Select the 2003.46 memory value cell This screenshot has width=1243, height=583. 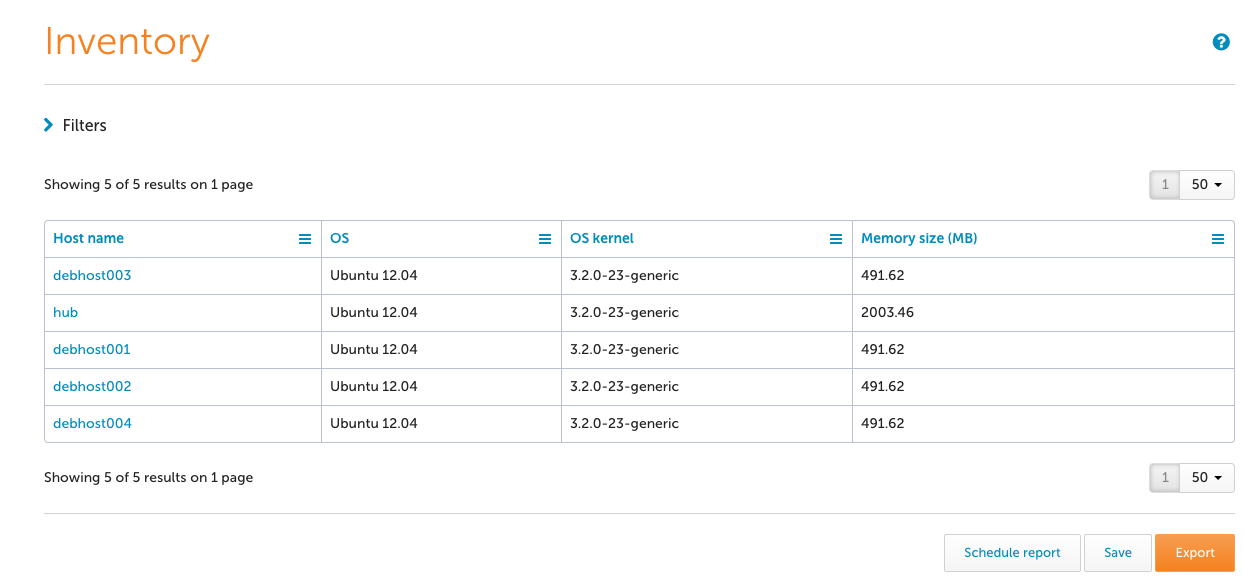[x=1043, y=313]
